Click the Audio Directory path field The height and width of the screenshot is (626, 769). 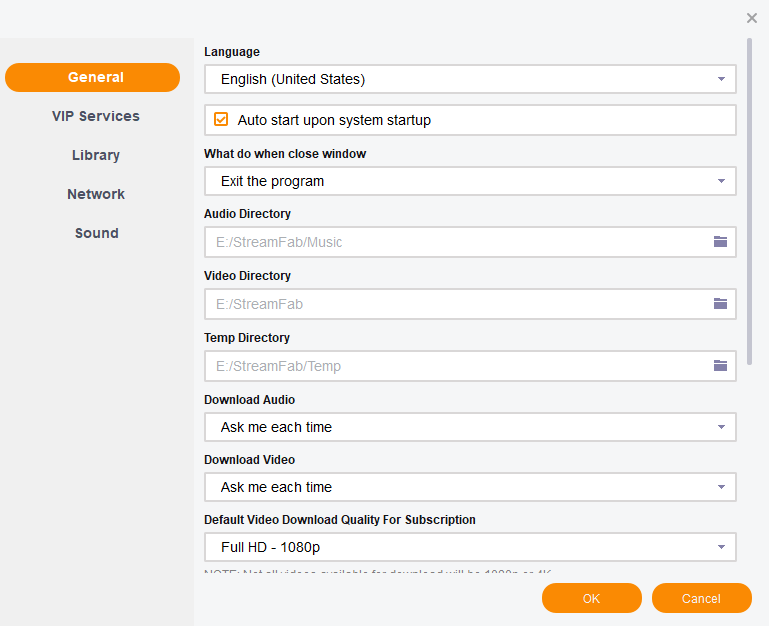point(455,242)
